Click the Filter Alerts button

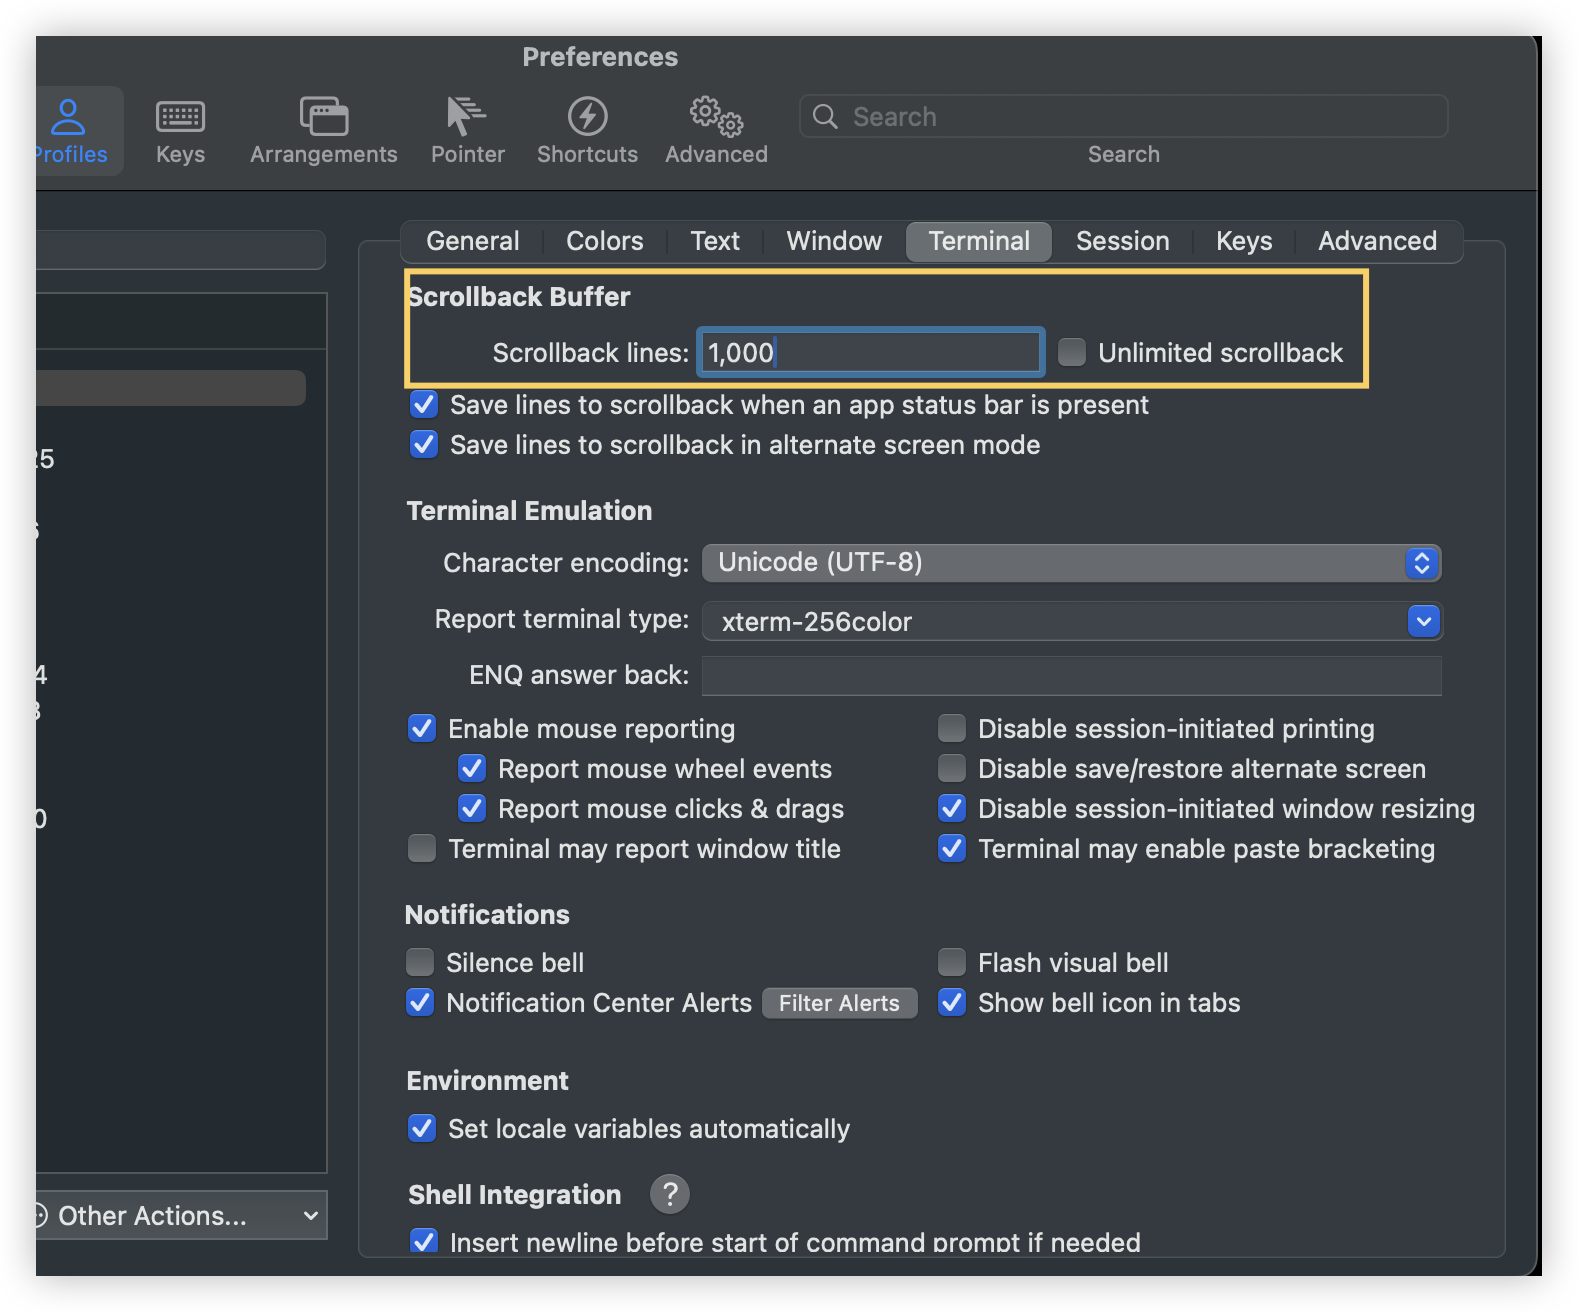coord(839,1003)
